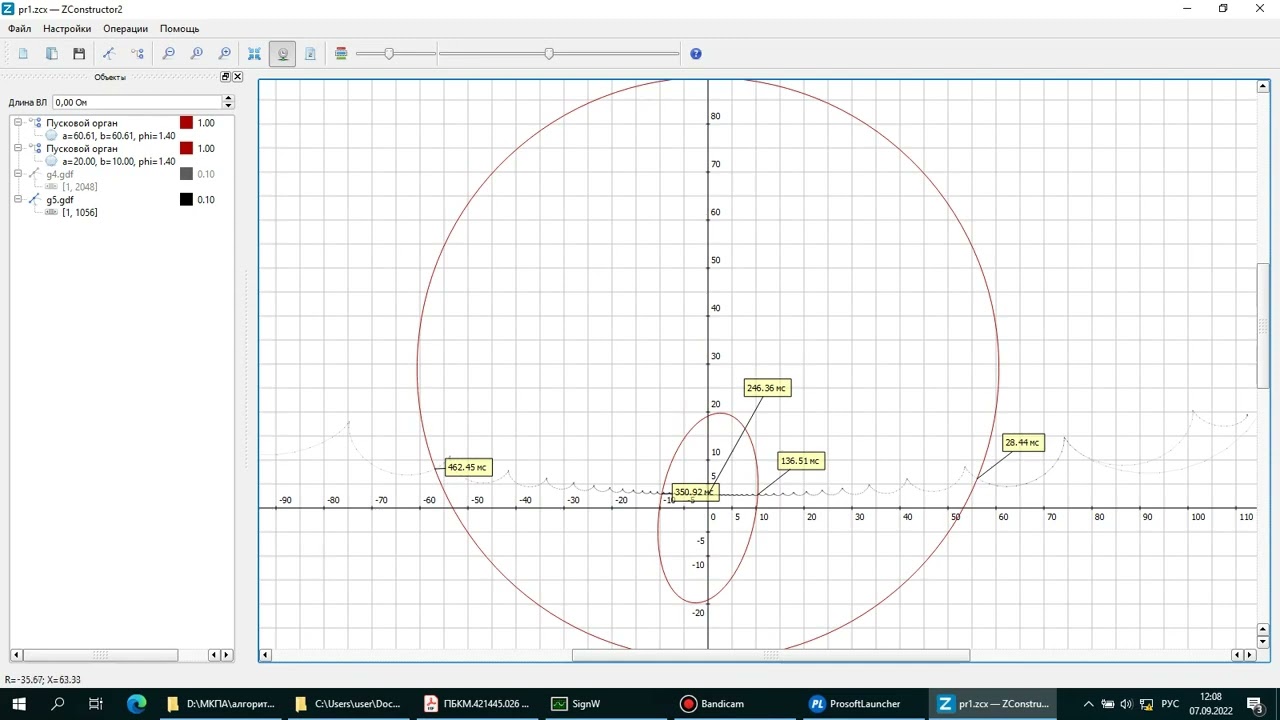This screenshot has height=720, width=1280.
Task: Select the a=60.61, b=60.61, phi=1.40 item
Action: coord(118,136)
